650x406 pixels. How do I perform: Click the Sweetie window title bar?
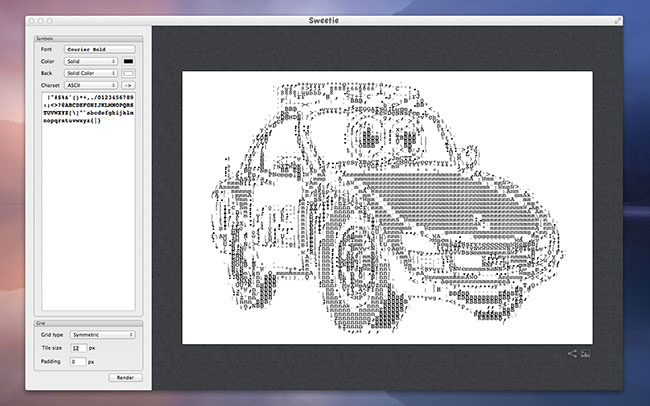324,21
